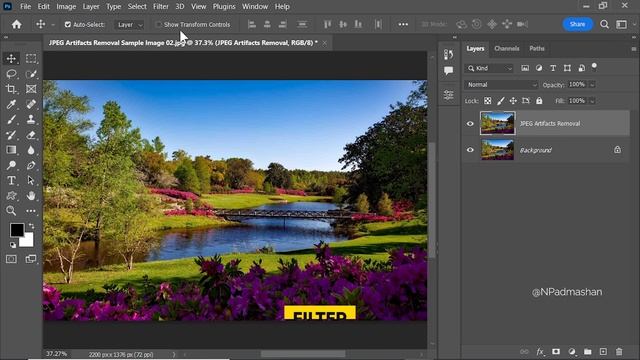Toggle the Auto-Select checkbox
The height and width of the screenshot is (360, 640).
point(68,24)
